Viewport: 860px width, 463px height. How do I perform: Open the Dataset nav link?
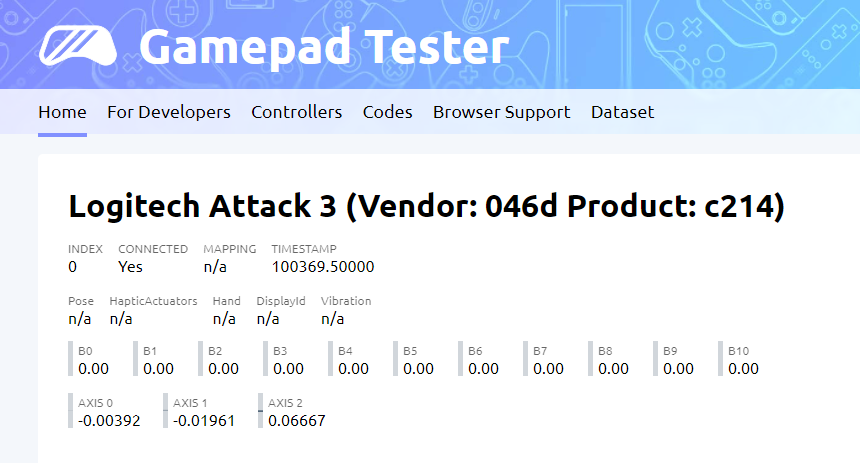(622, 112)
